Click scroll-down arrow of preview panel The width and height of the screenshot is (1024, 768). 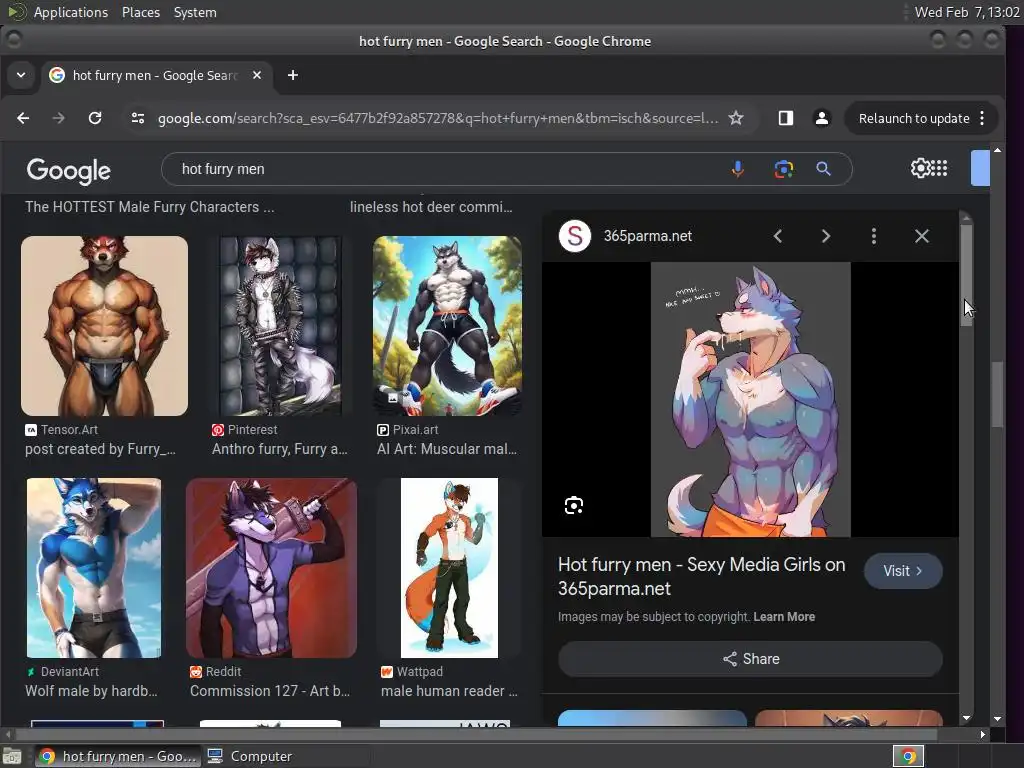coord(966,718)
